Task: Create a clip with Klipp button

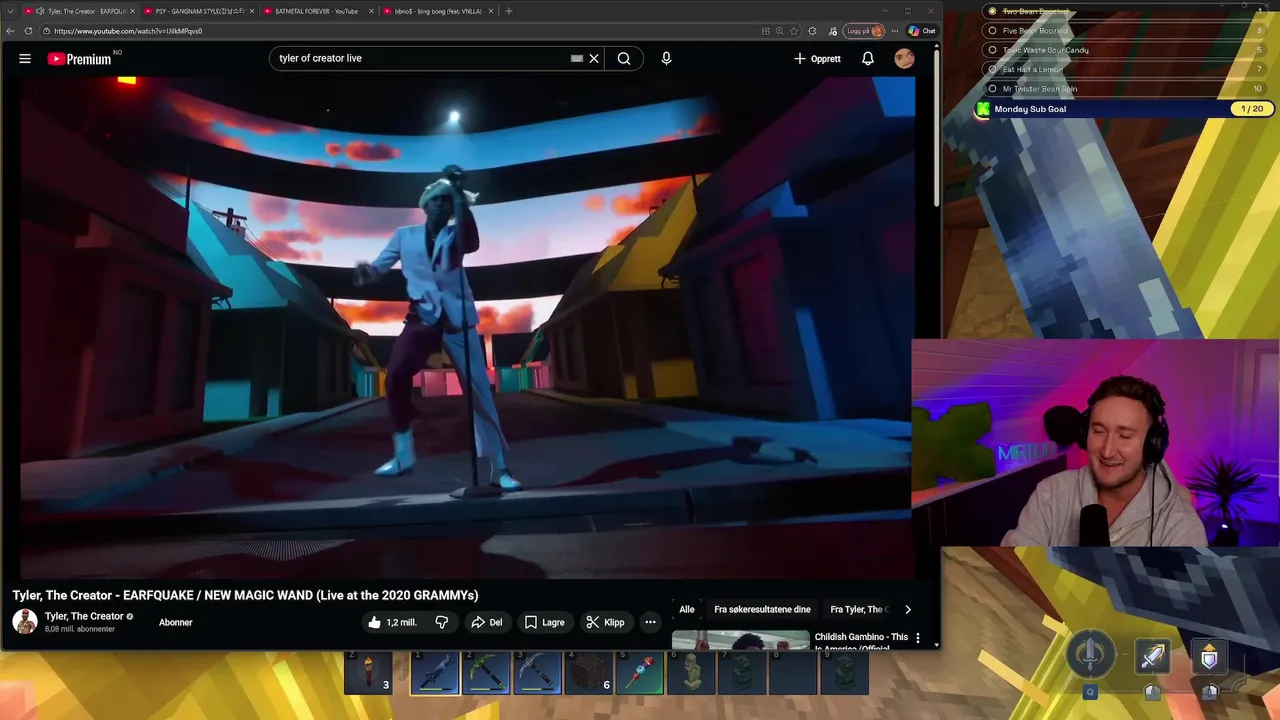Action: (x=605, y=622)
